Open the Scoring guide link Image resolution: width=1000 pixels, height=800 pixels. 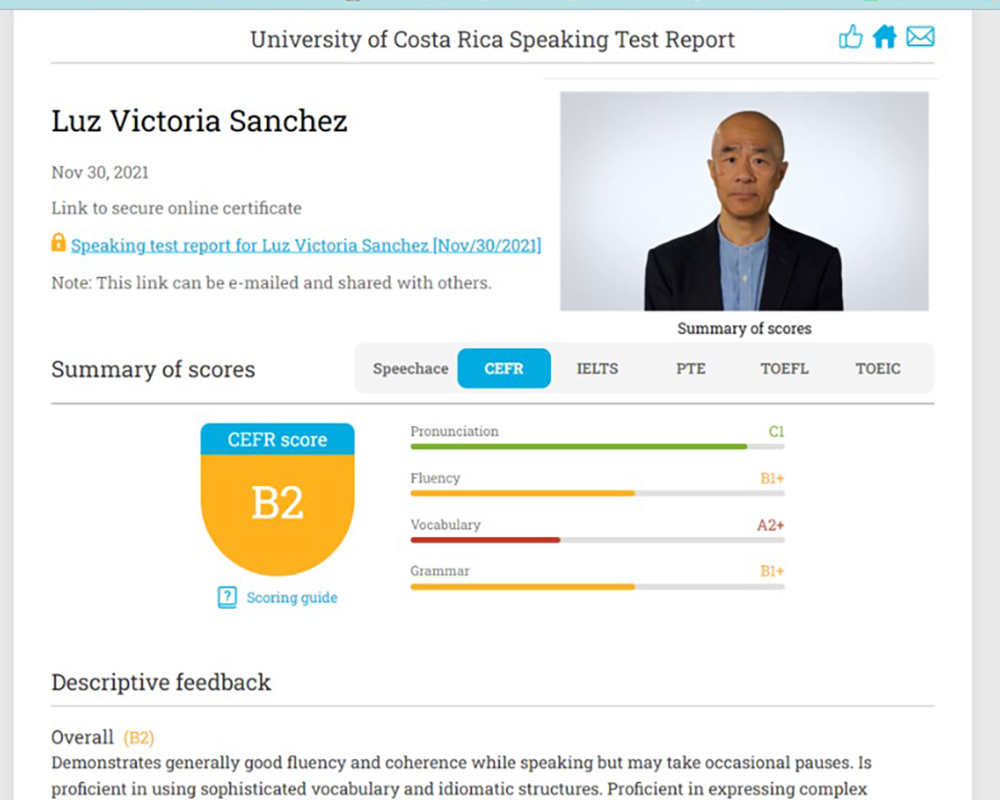[292, 598]
